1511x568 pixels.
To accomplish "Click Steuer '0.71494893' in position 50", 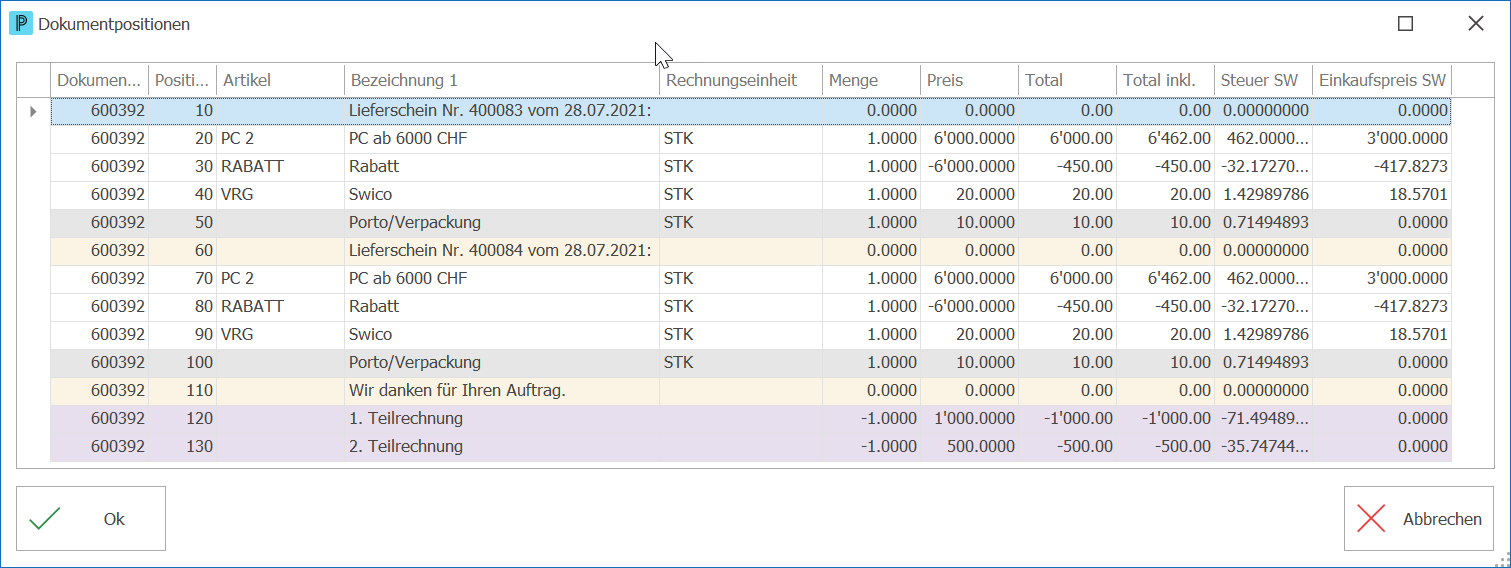I will (x=1265, y=222).
